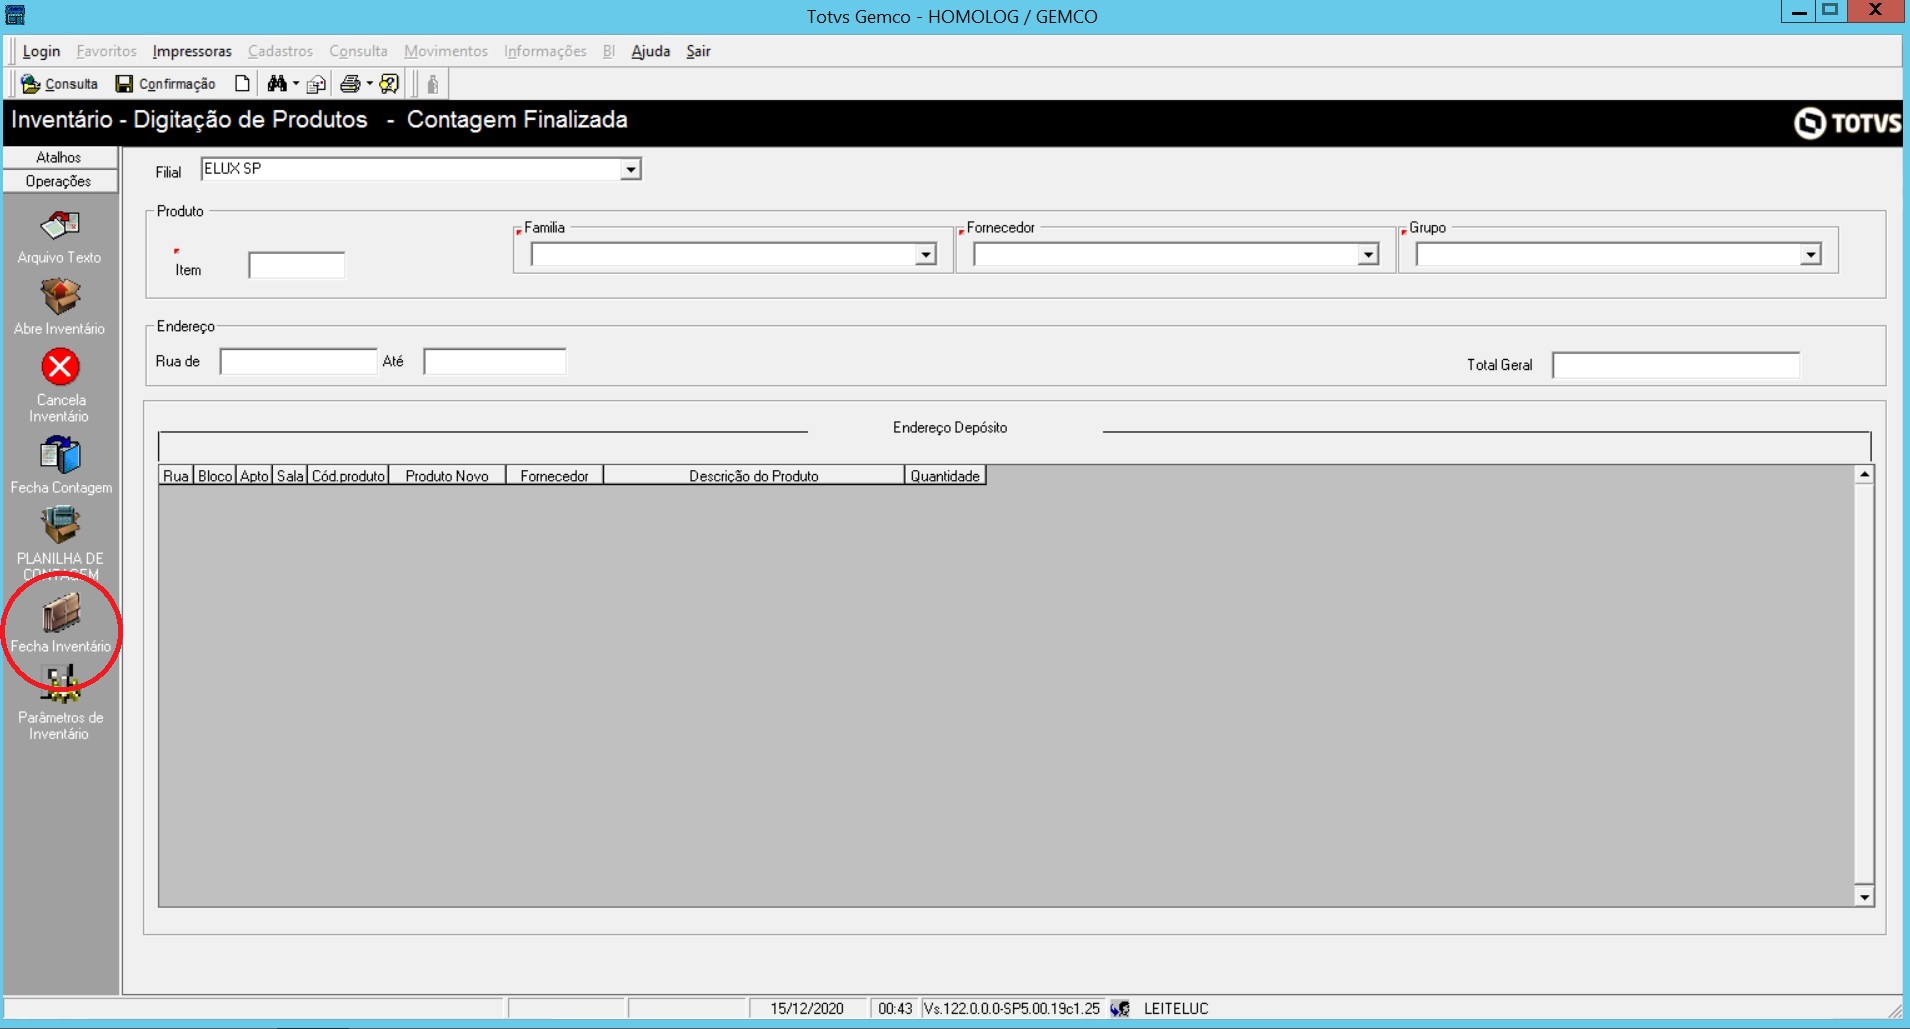
Task: Click the help question-mark toolbar icon
Action: (x=390, y=84)
